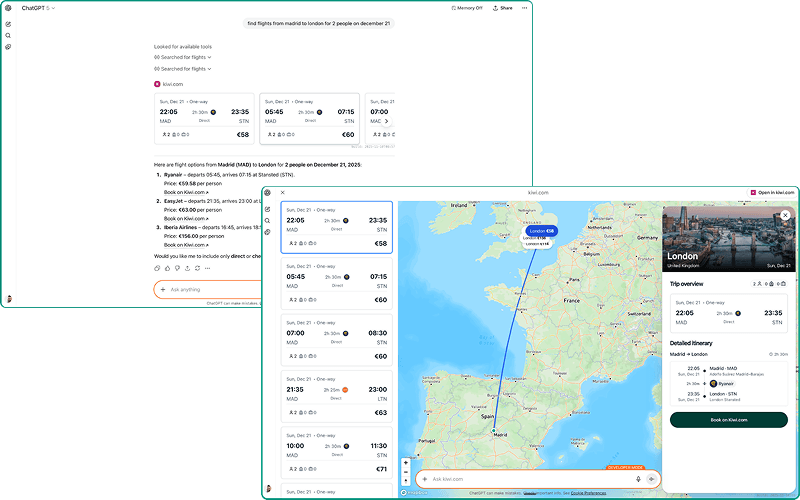
Task: Click the kiwi.com source label in chat
Action: [168, 84]
